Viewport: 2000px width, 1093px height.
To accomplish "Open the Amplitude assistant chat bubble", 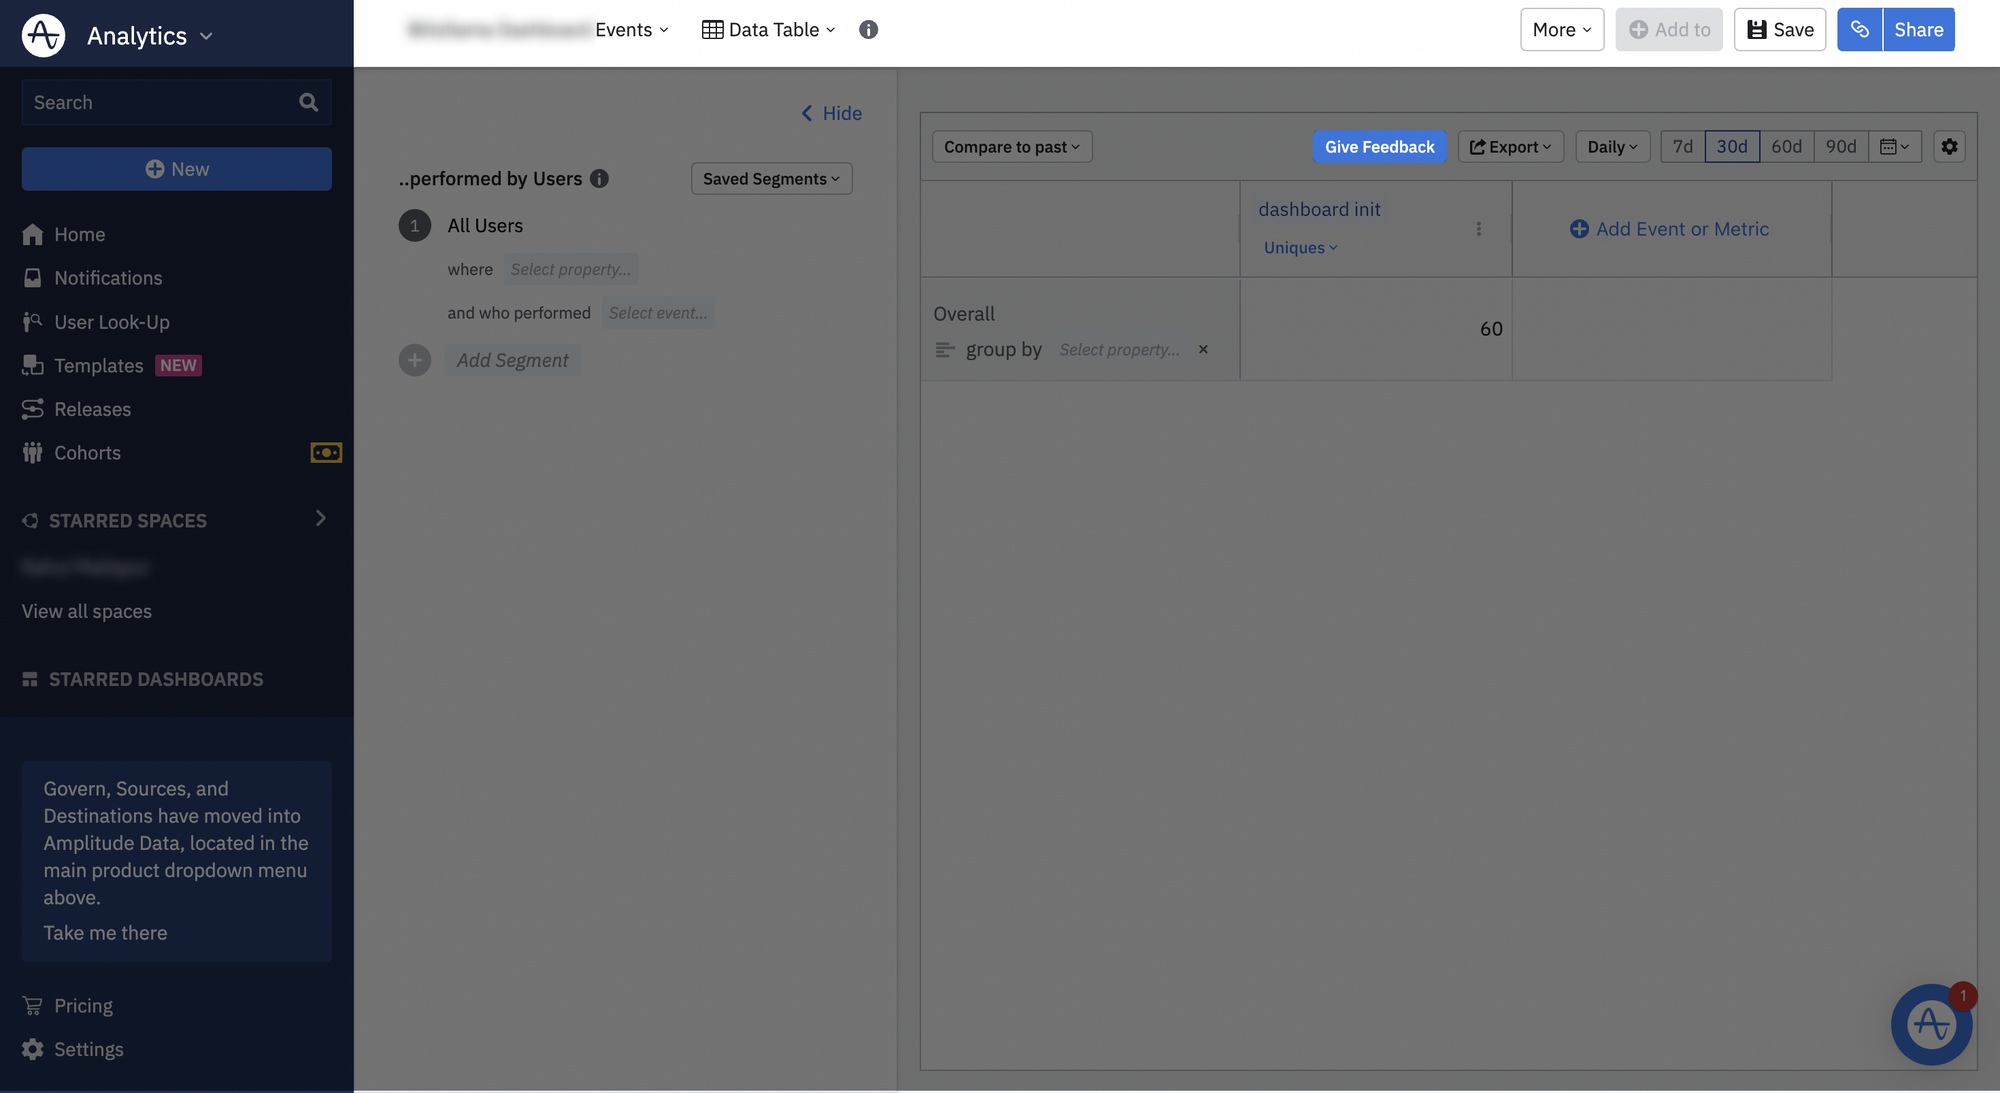I will coord(1930,1024).
